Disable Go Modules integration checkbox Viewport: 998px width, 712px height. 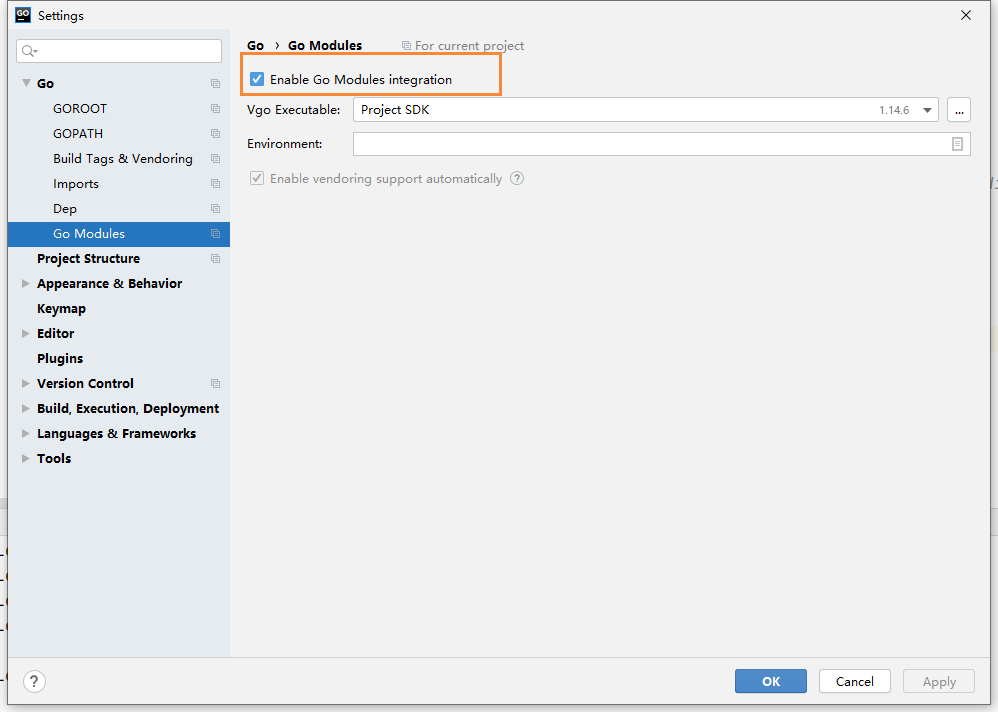pos(258,79)
